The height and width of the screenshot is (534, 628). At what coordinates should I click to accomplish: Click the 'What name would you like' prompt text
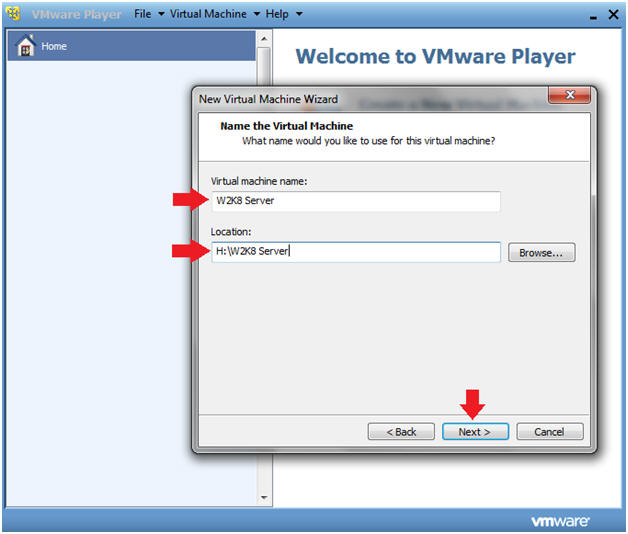(368, 141)
